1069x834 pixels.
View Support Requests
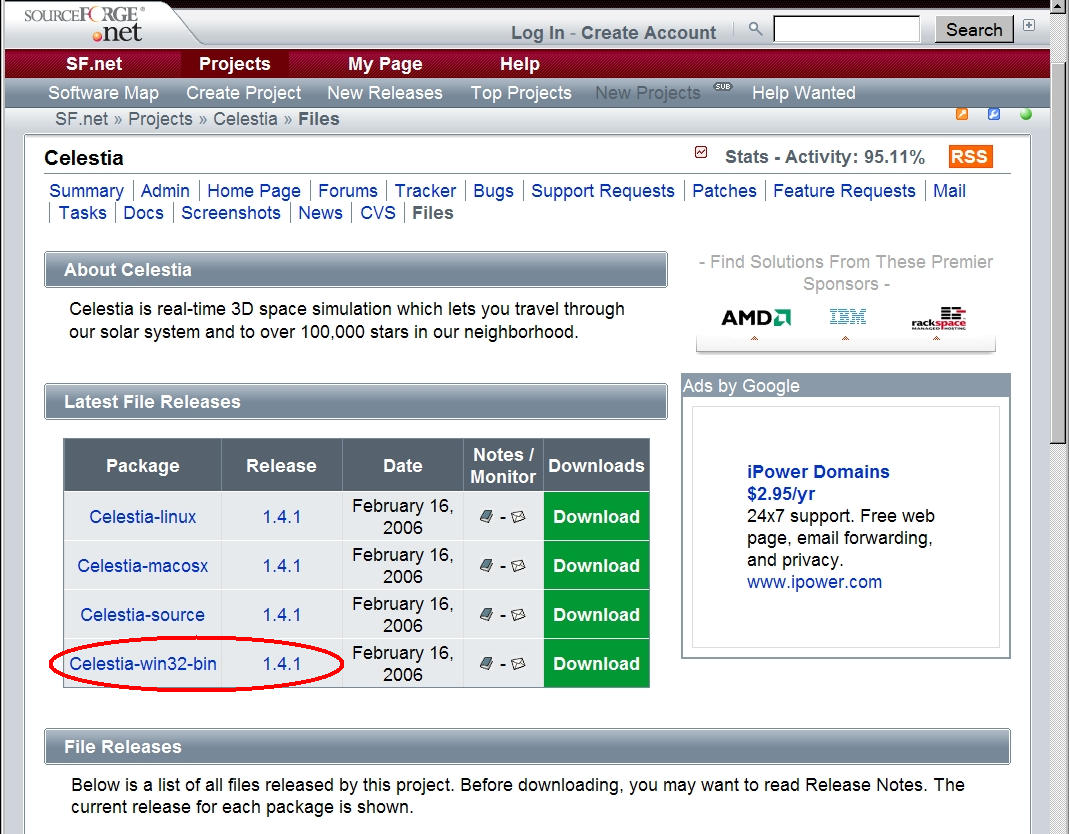[x=603, y=191]
